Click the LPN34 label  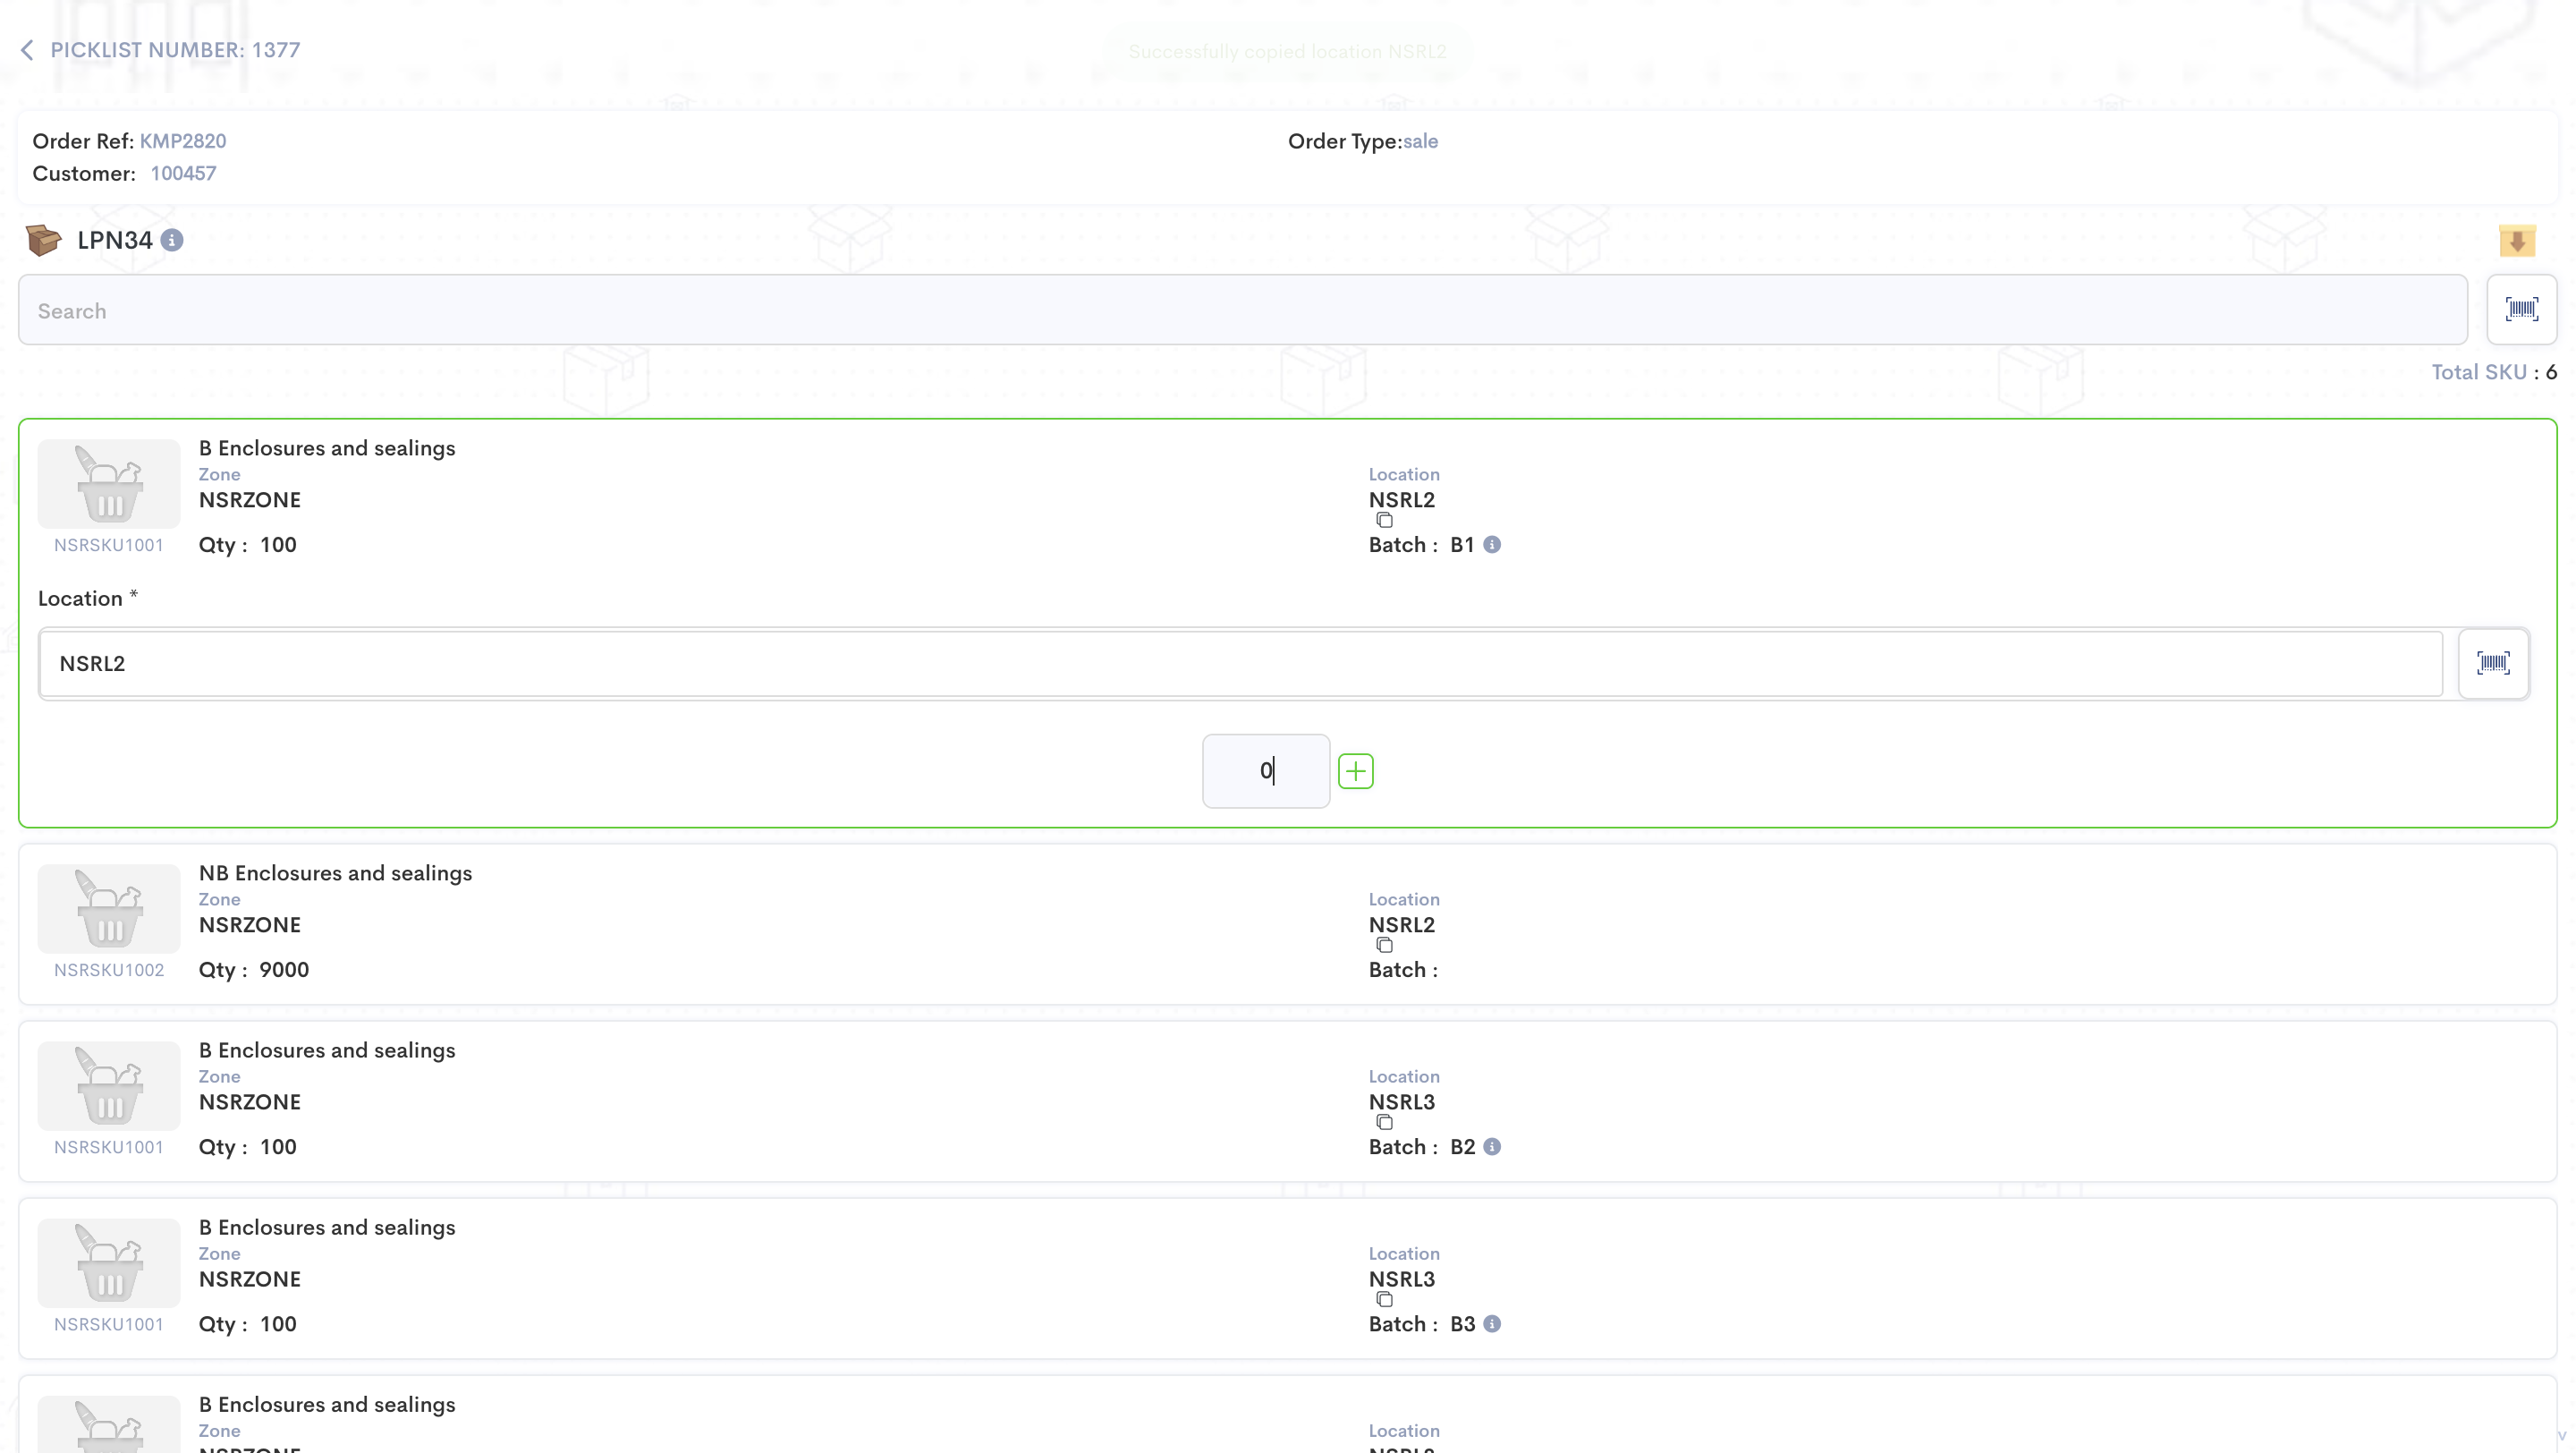[x=115, y=240]
